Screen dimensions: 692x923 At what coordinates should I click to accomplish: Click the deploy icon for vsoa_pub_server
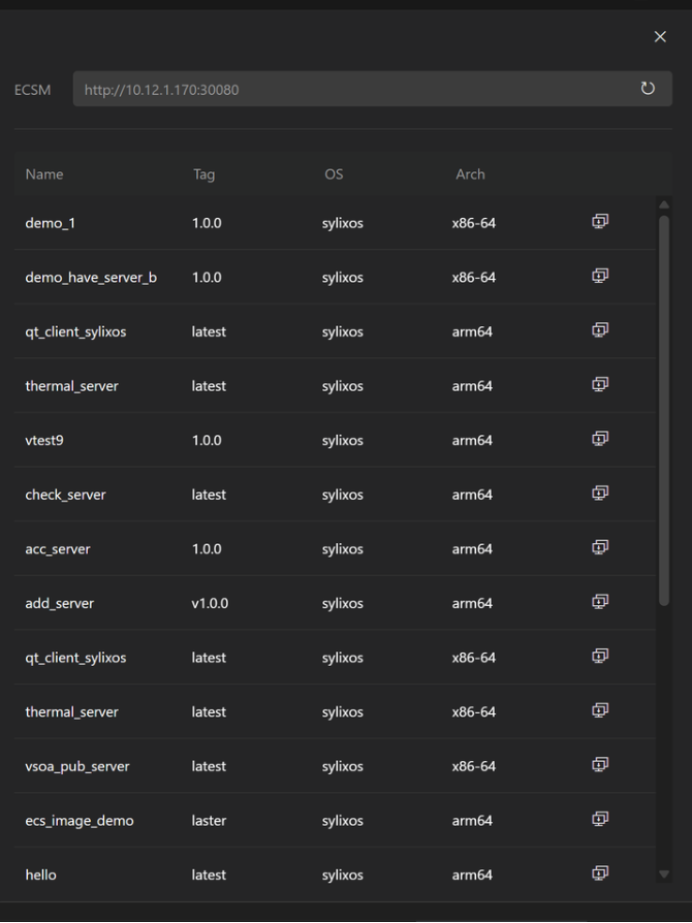600,765
